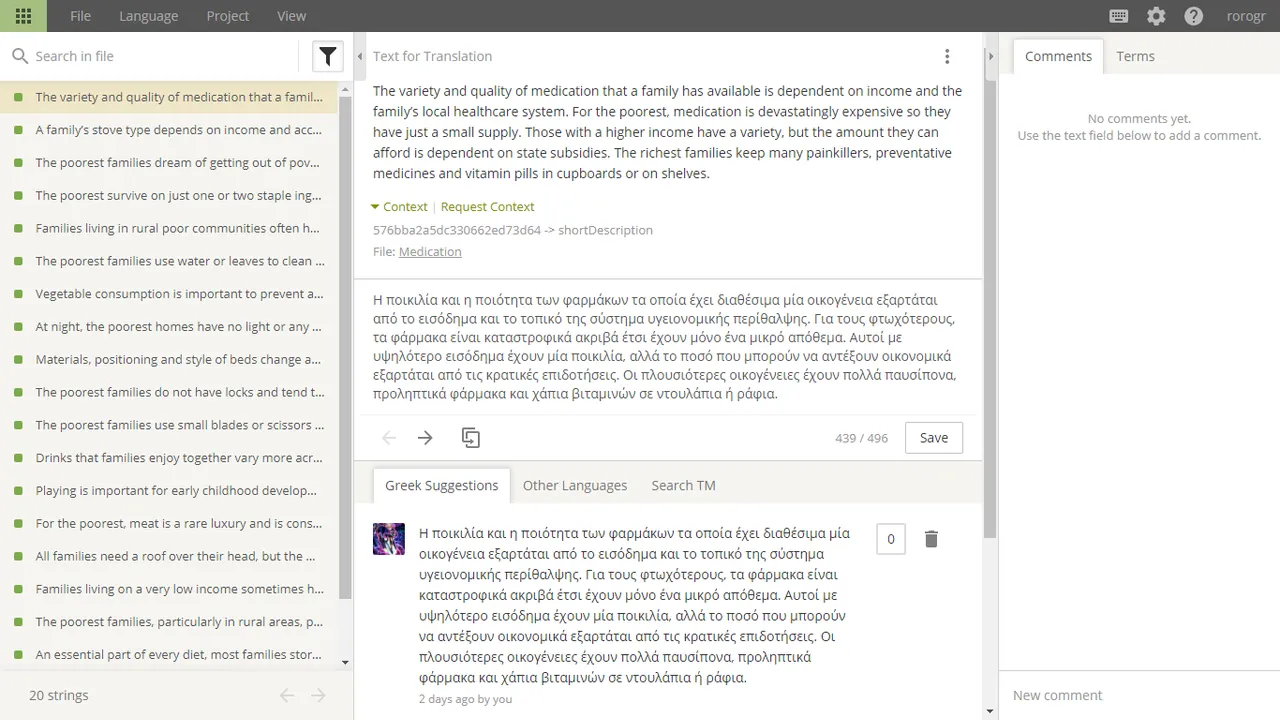
Task: Go to next page arrow below string list
Action: coord(318,695)
